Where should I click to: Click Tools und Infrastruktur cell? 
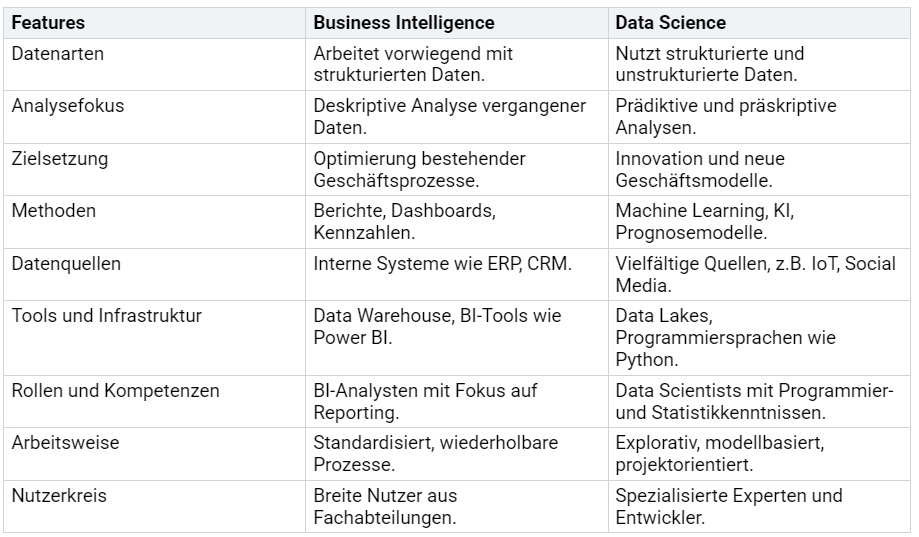(x=106, y=316)
